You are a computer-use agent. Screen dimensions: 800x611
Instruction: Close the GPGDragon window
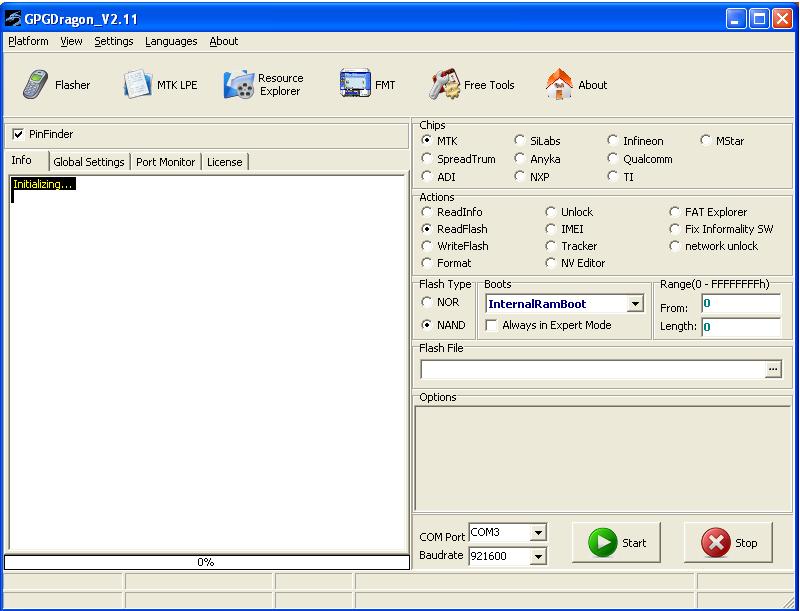pyautogui.click(x=782, y=19)
